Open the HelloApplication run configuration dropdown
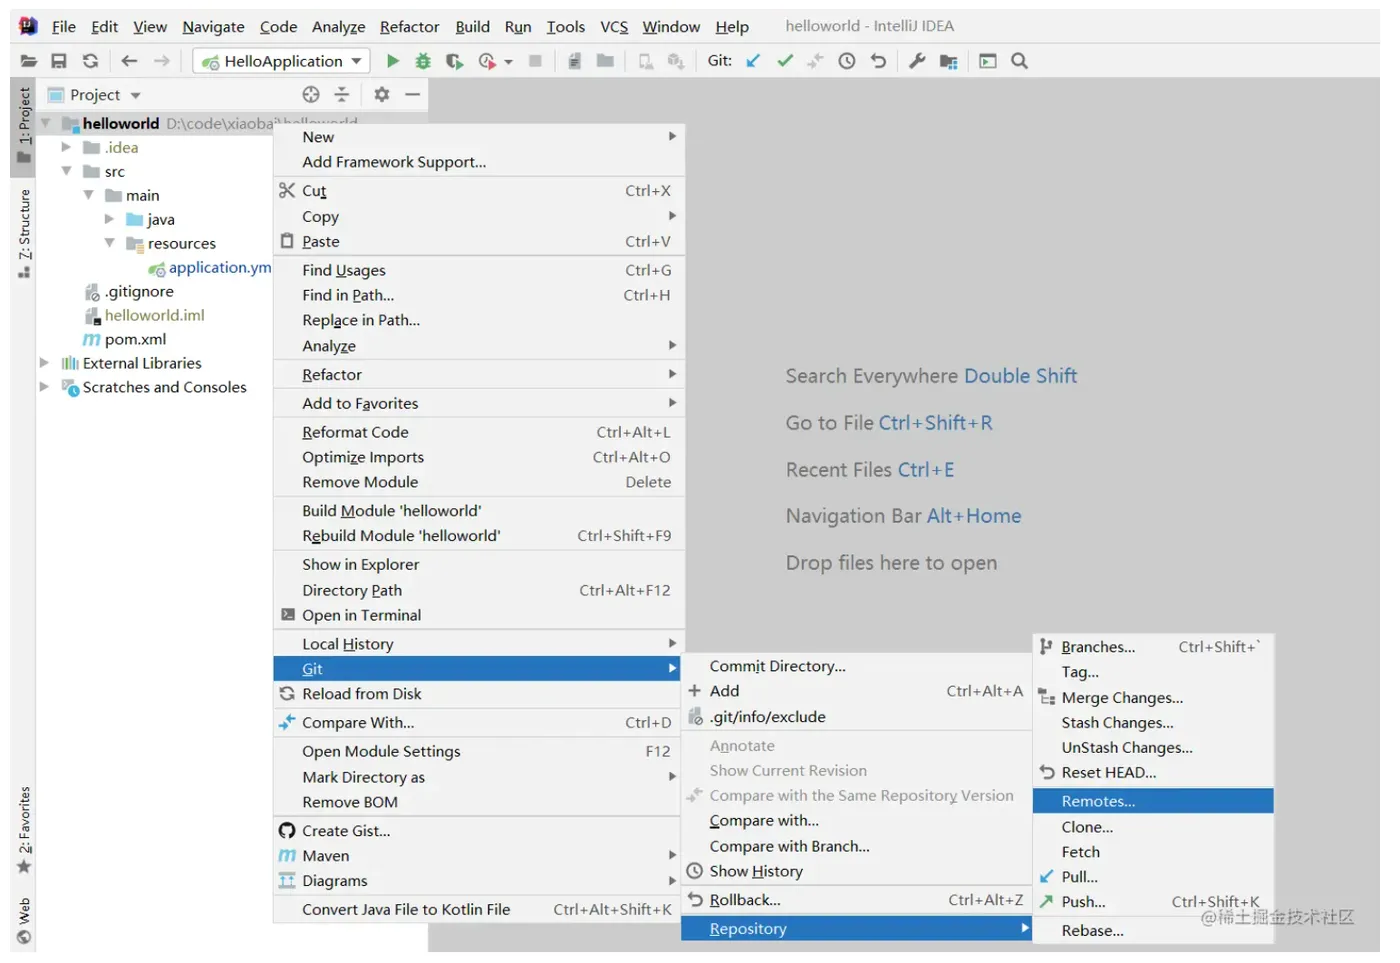 pyautogui.click(x=282, y=61)
